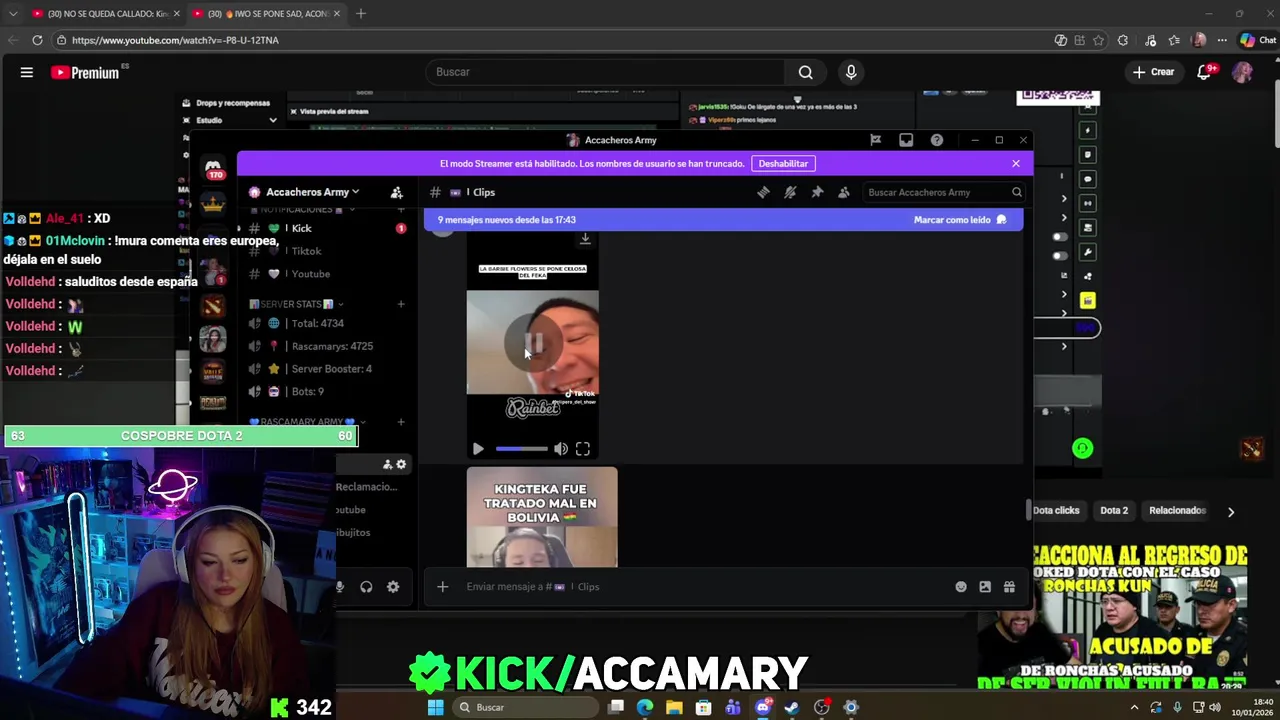Play the Barbie Flowers clip video
Viewport: 1280px width, 720px height.
point(478,449)
